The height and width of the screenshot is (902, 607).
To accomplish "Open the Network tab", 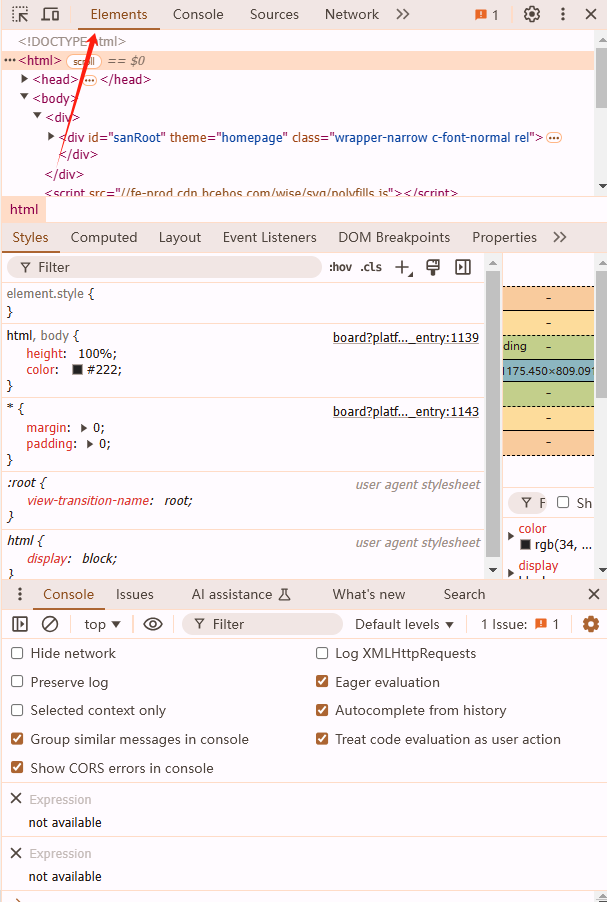I will coord(352,15).
